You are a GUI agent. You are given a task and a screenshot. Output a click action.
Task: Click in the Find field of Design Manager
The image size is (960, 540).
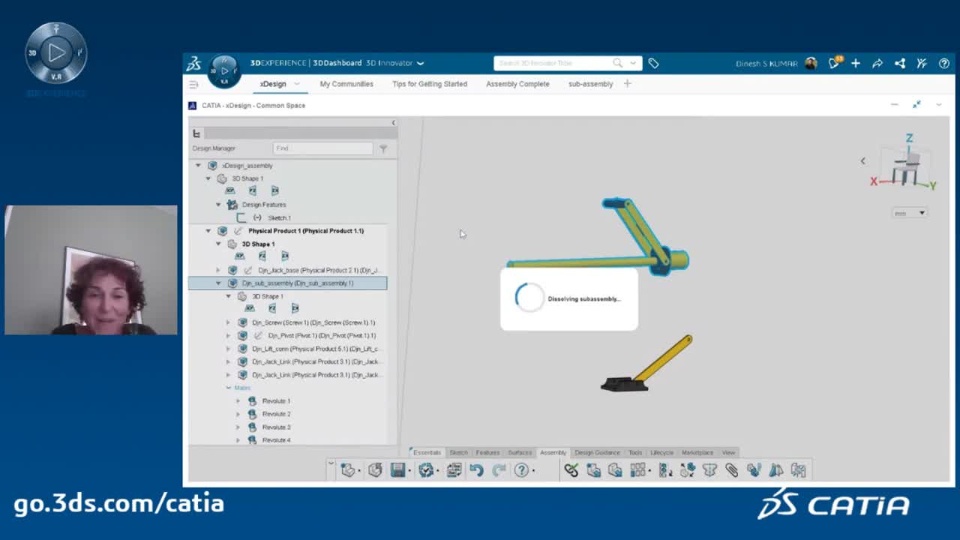323,148
